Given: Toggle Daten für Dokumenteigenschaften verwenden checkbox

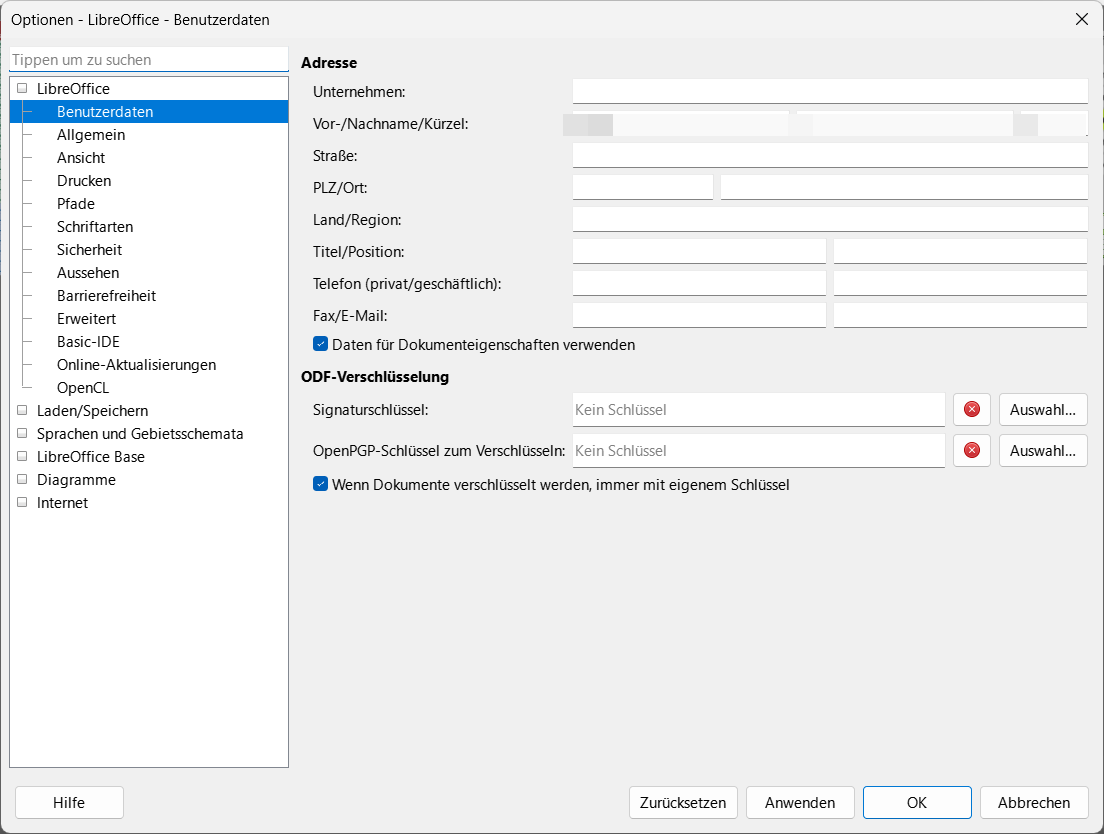Looking at the screenshot, I should click(320, 344).
